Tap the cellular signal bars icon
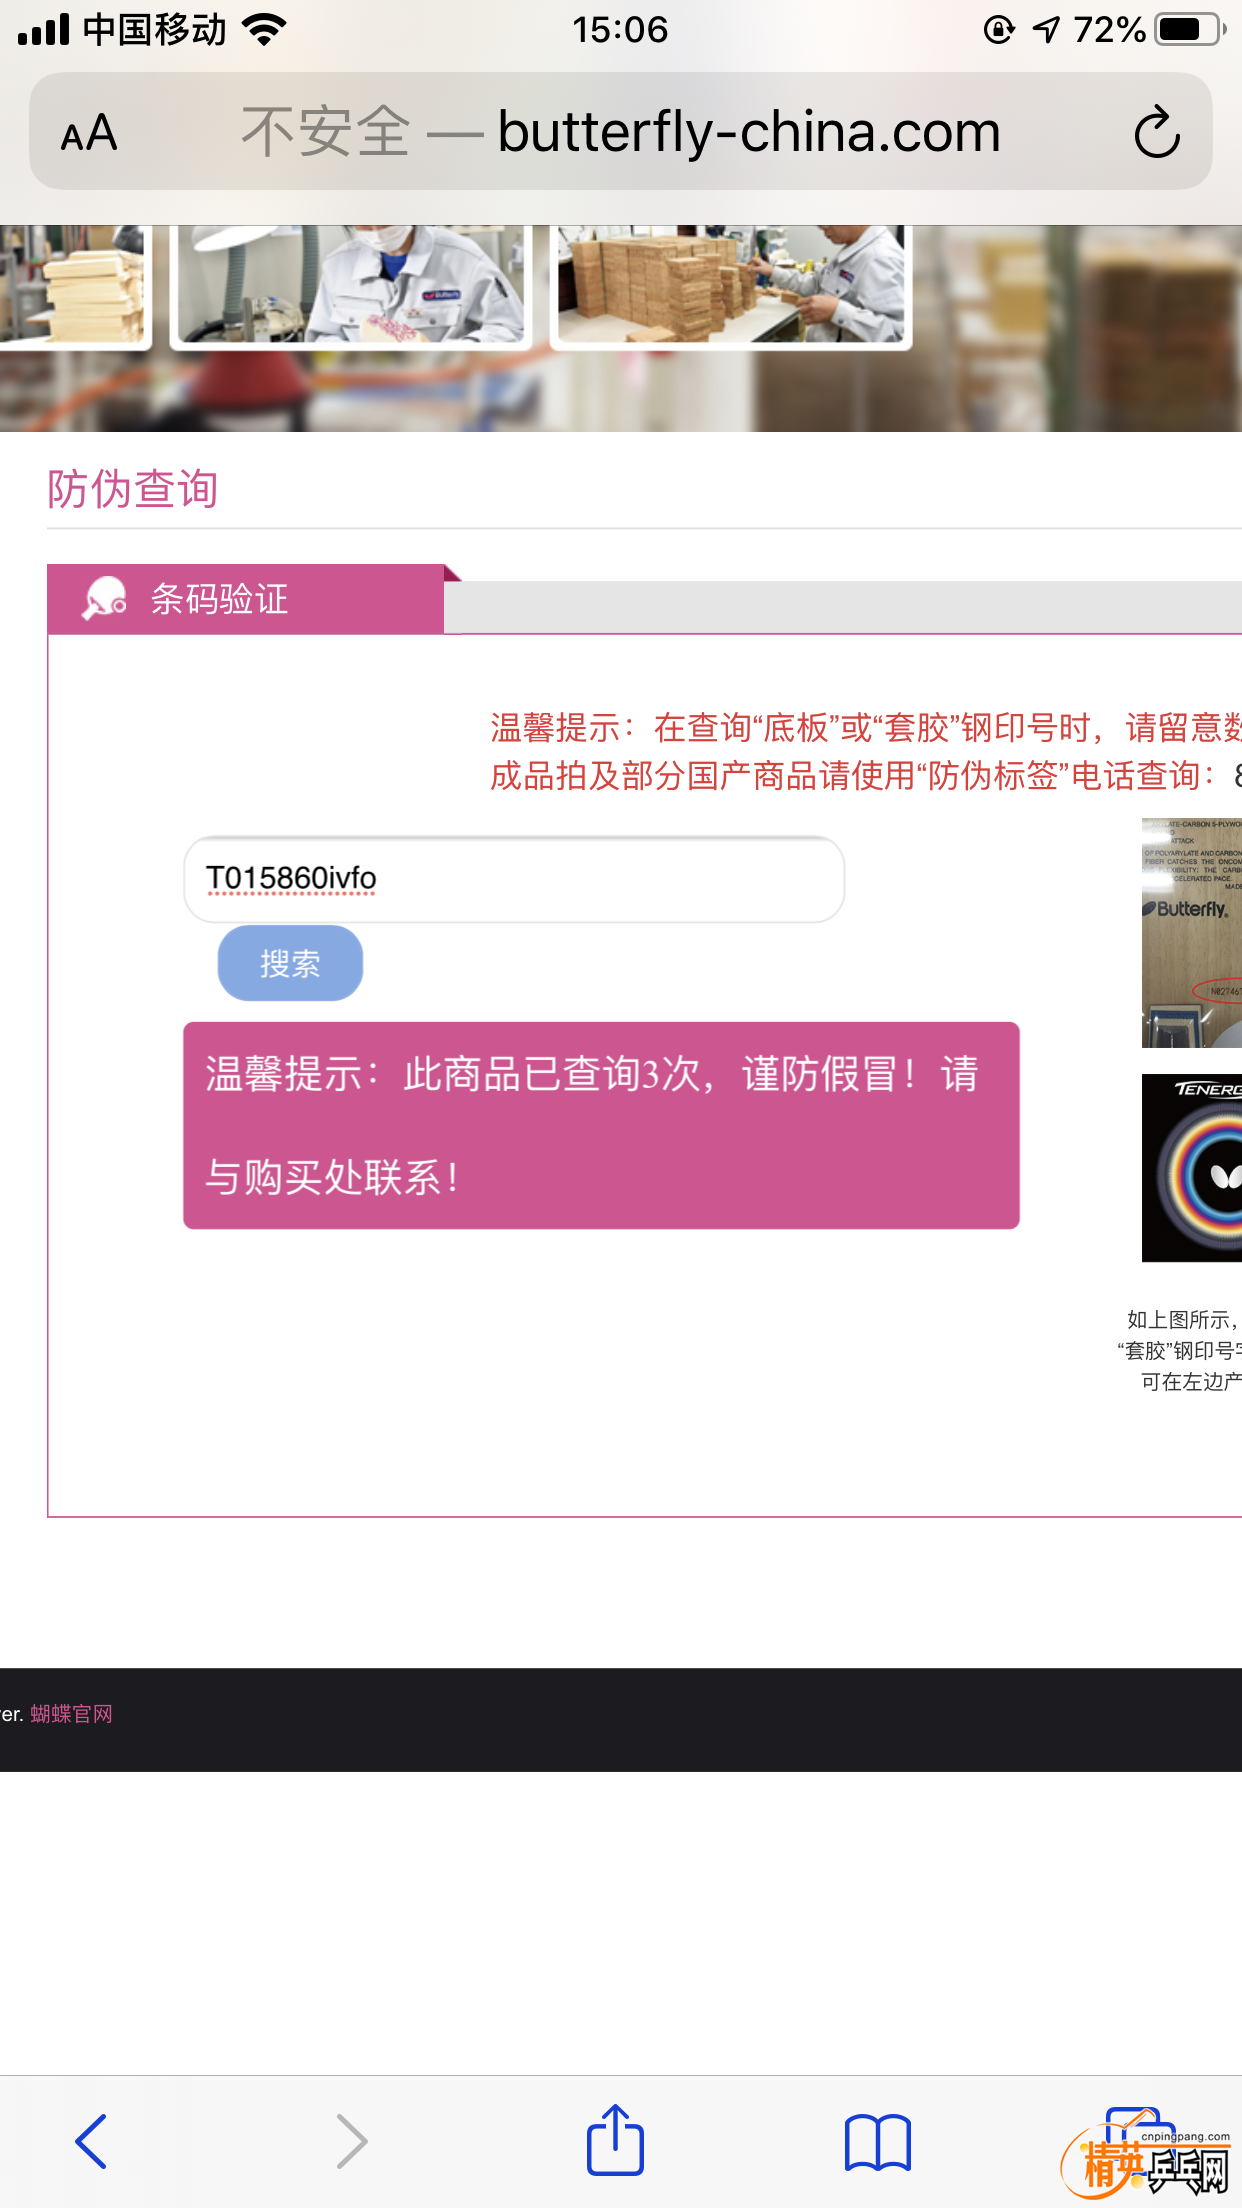 44,30
